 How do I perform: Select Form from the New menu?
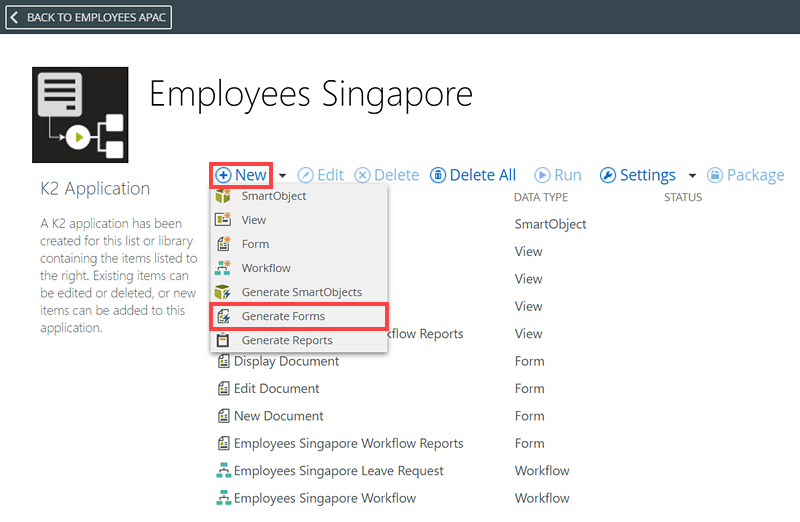(298, 244)
